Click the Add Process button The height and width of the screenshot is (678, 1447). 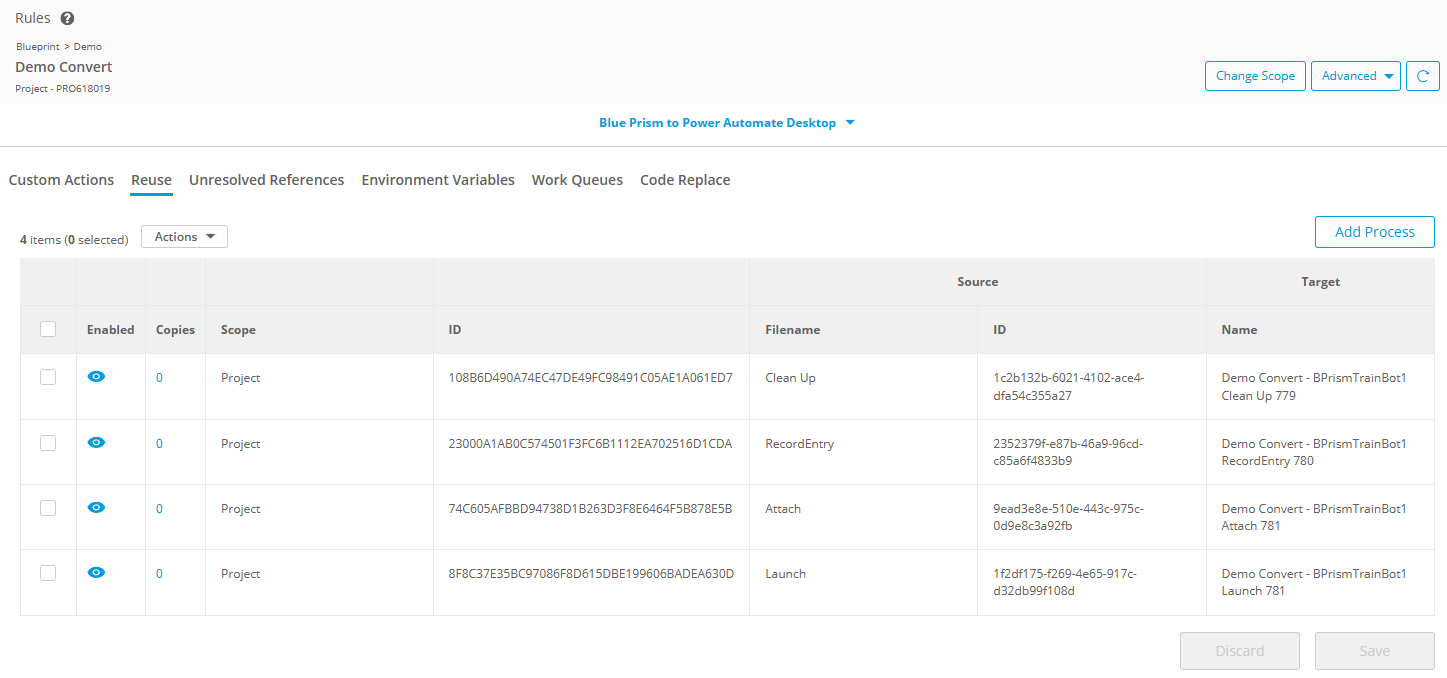coord(1374,232)
